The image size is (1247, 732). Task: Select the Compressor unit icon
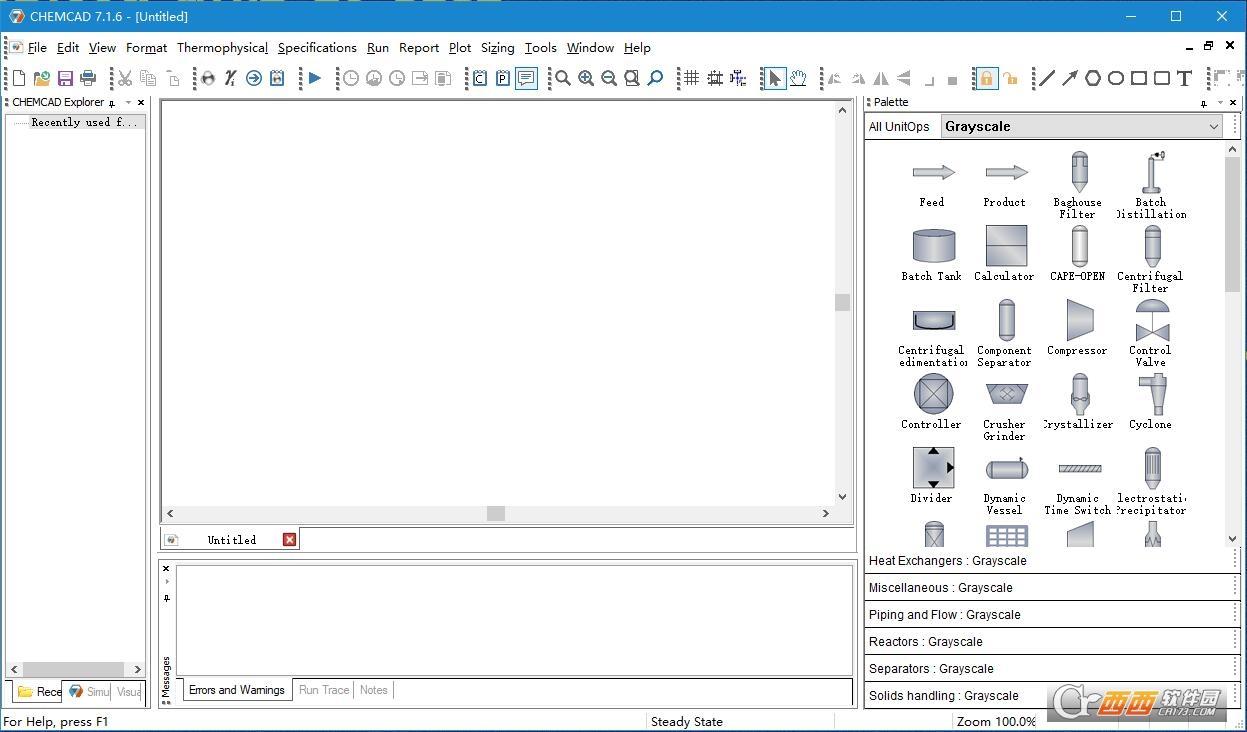point(1079,320)
